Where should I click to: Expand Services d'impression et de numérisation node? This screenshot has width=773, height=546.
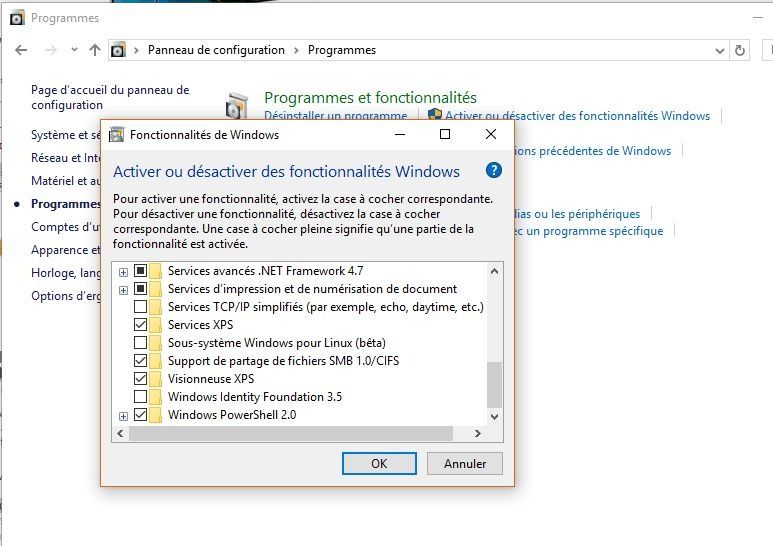click(123, 290)
